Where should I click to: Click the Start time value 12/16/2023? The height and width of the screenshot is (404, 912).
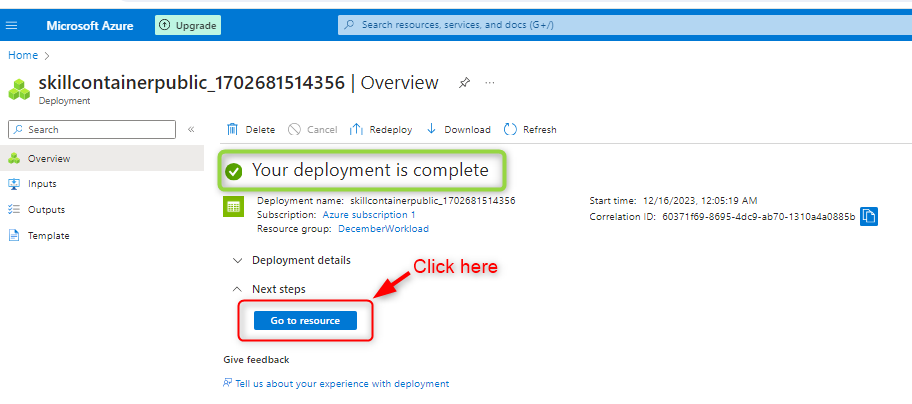[x=700, y=201]
